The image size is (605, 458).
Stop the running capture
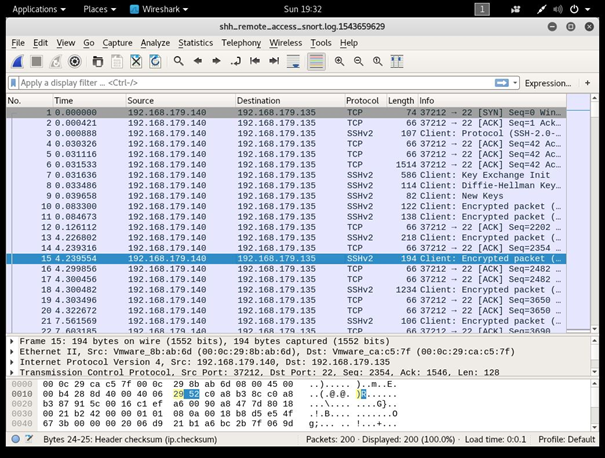(37, 61)
